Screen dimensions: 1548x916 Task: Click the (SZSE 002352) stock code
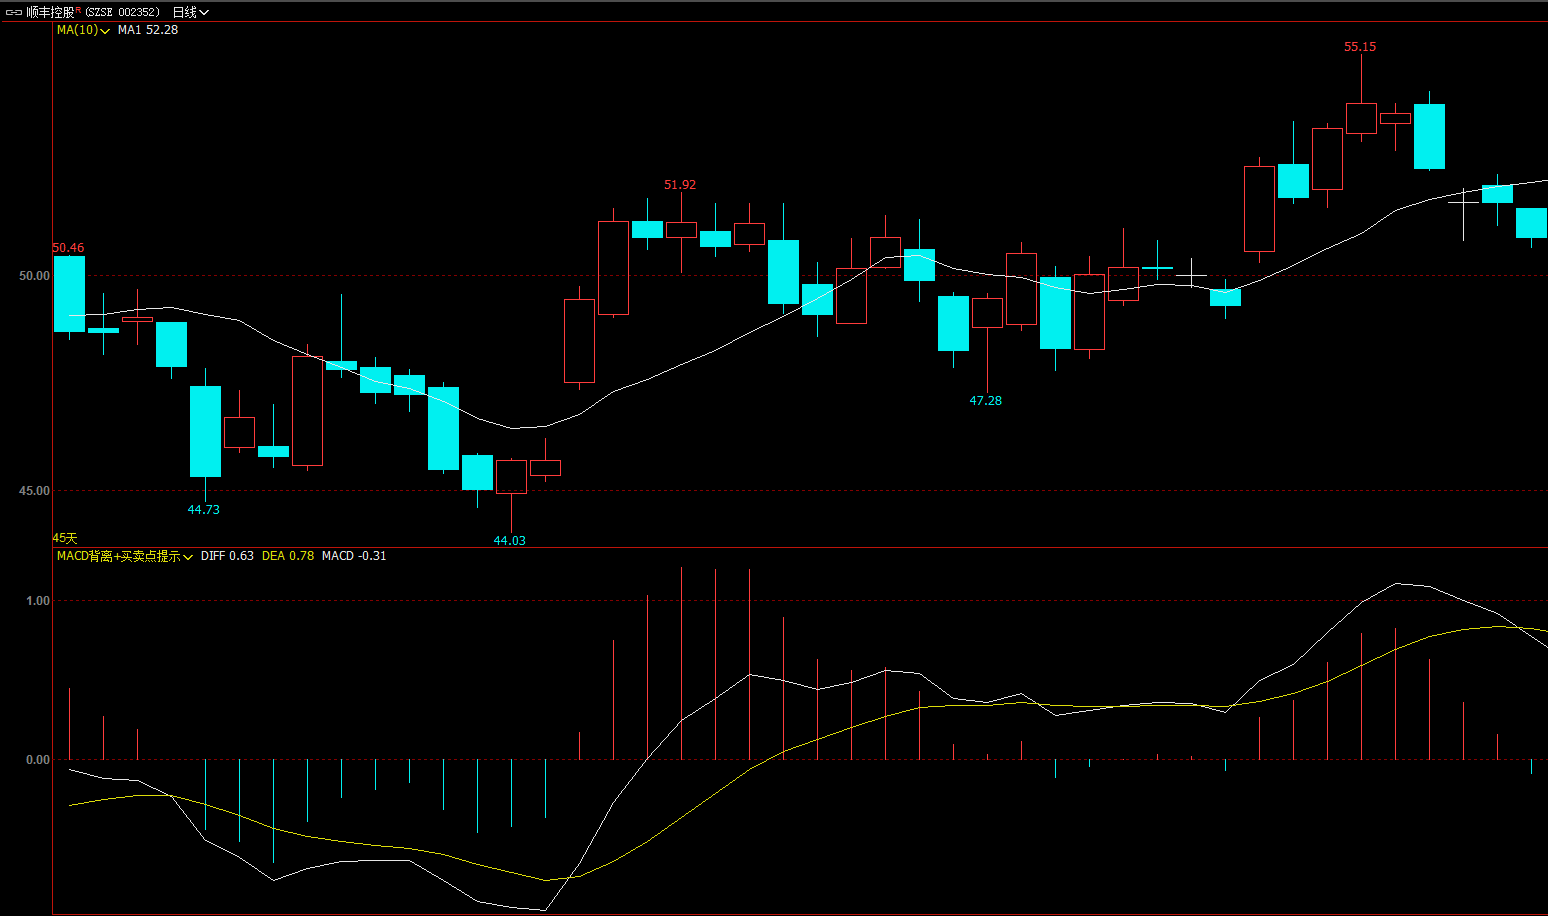[x=122, y=12]
